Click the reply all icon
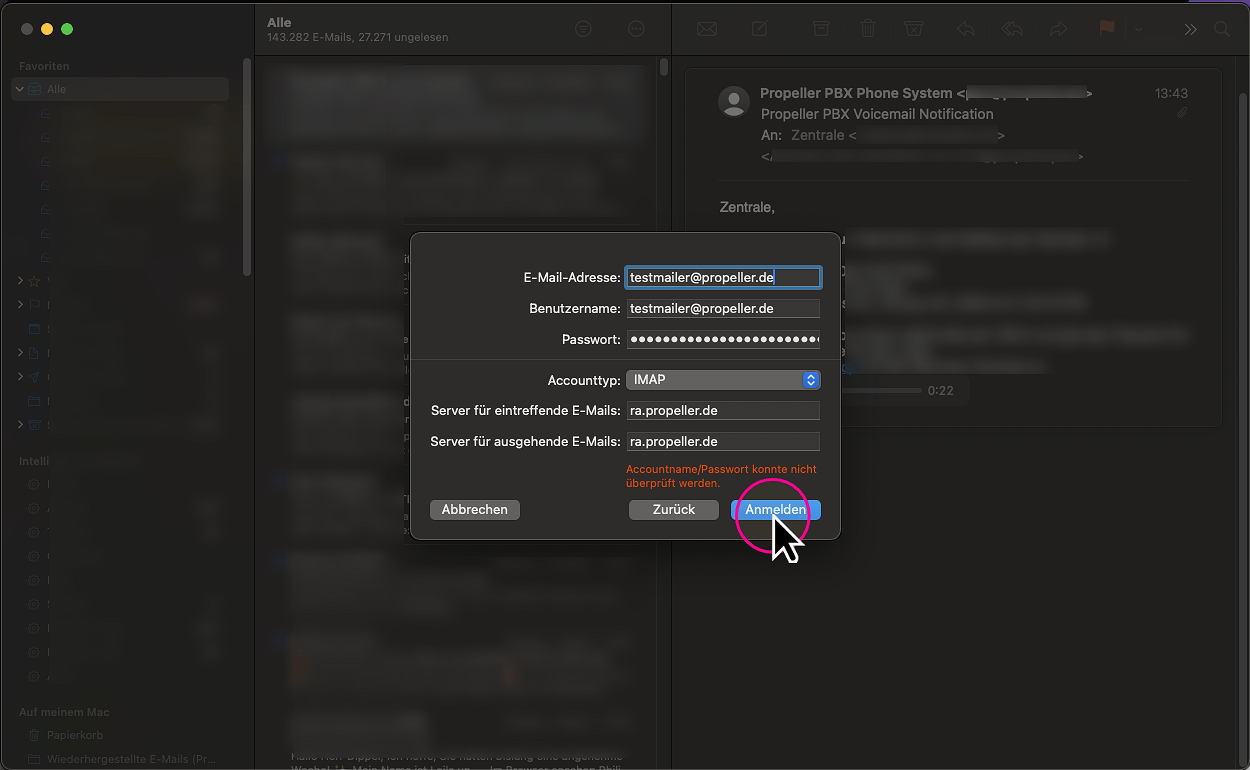The image size is (1250, 770). [1012, 29]
